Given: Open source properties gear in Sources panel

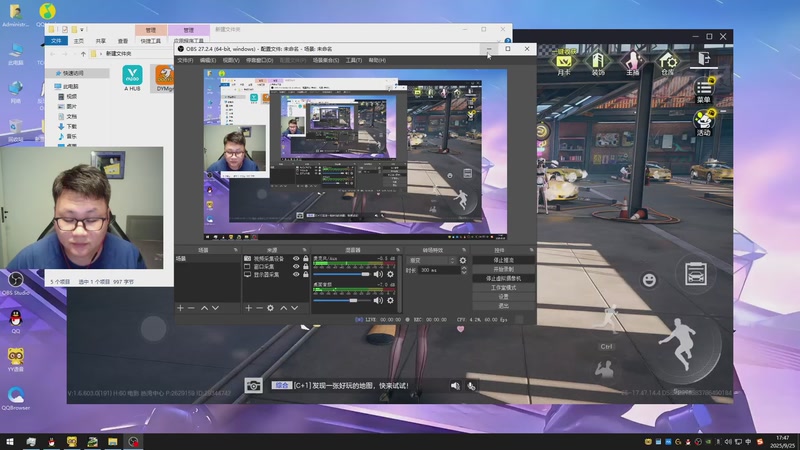Looking at the screenshot, I should (270, 308).
